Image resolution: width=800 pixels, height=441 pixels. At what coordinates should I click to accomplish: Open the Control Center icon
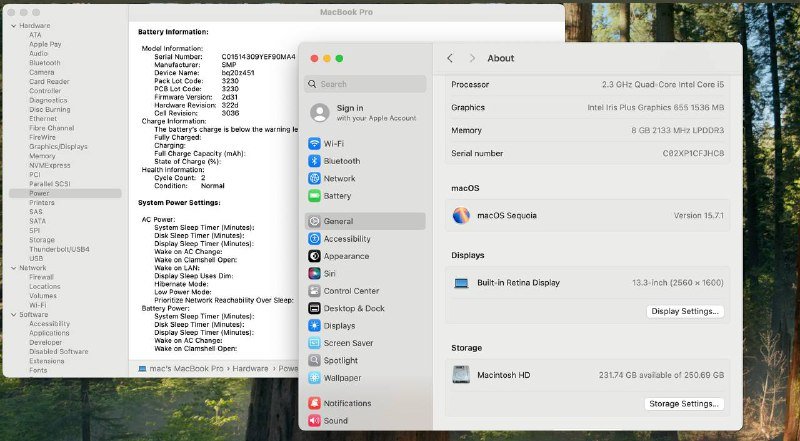pos(314,290)
